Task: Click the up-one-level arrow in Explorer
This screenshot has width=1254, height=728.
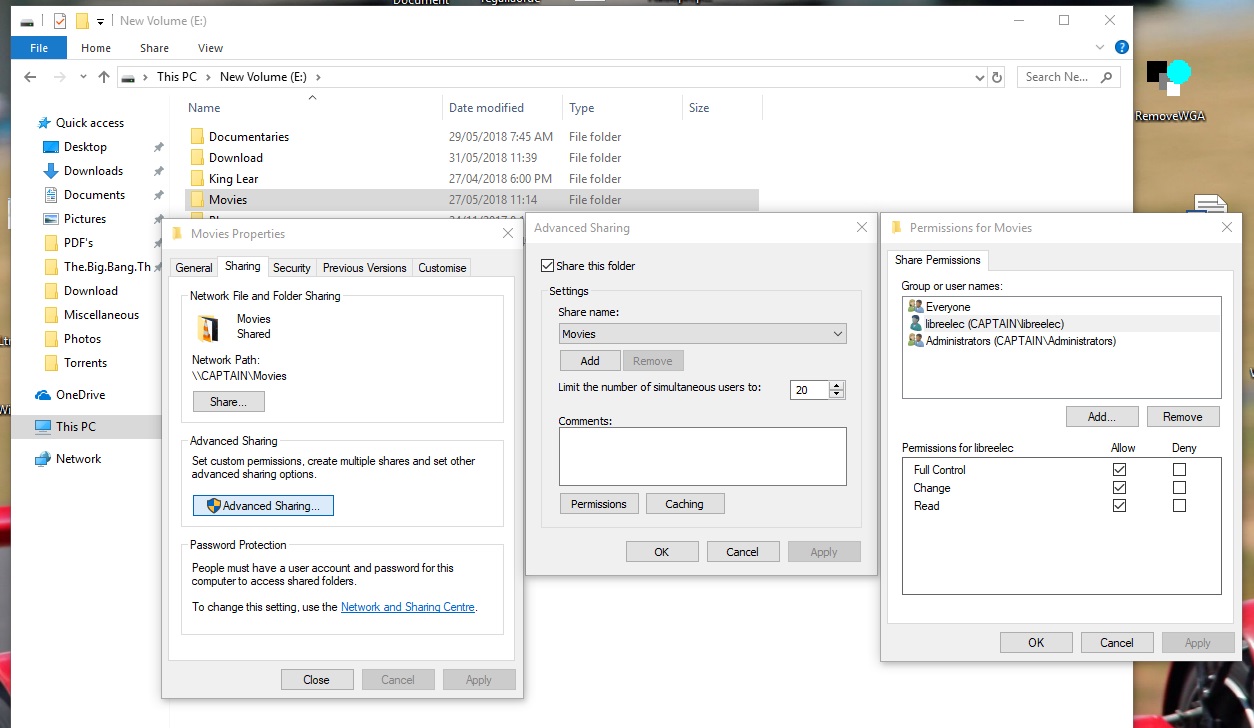Action: (104, 77)
